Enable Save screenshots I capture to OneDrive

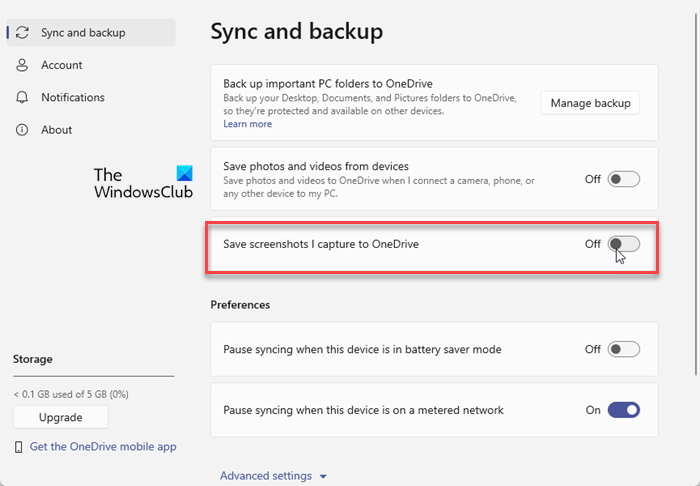coord(623,244)
